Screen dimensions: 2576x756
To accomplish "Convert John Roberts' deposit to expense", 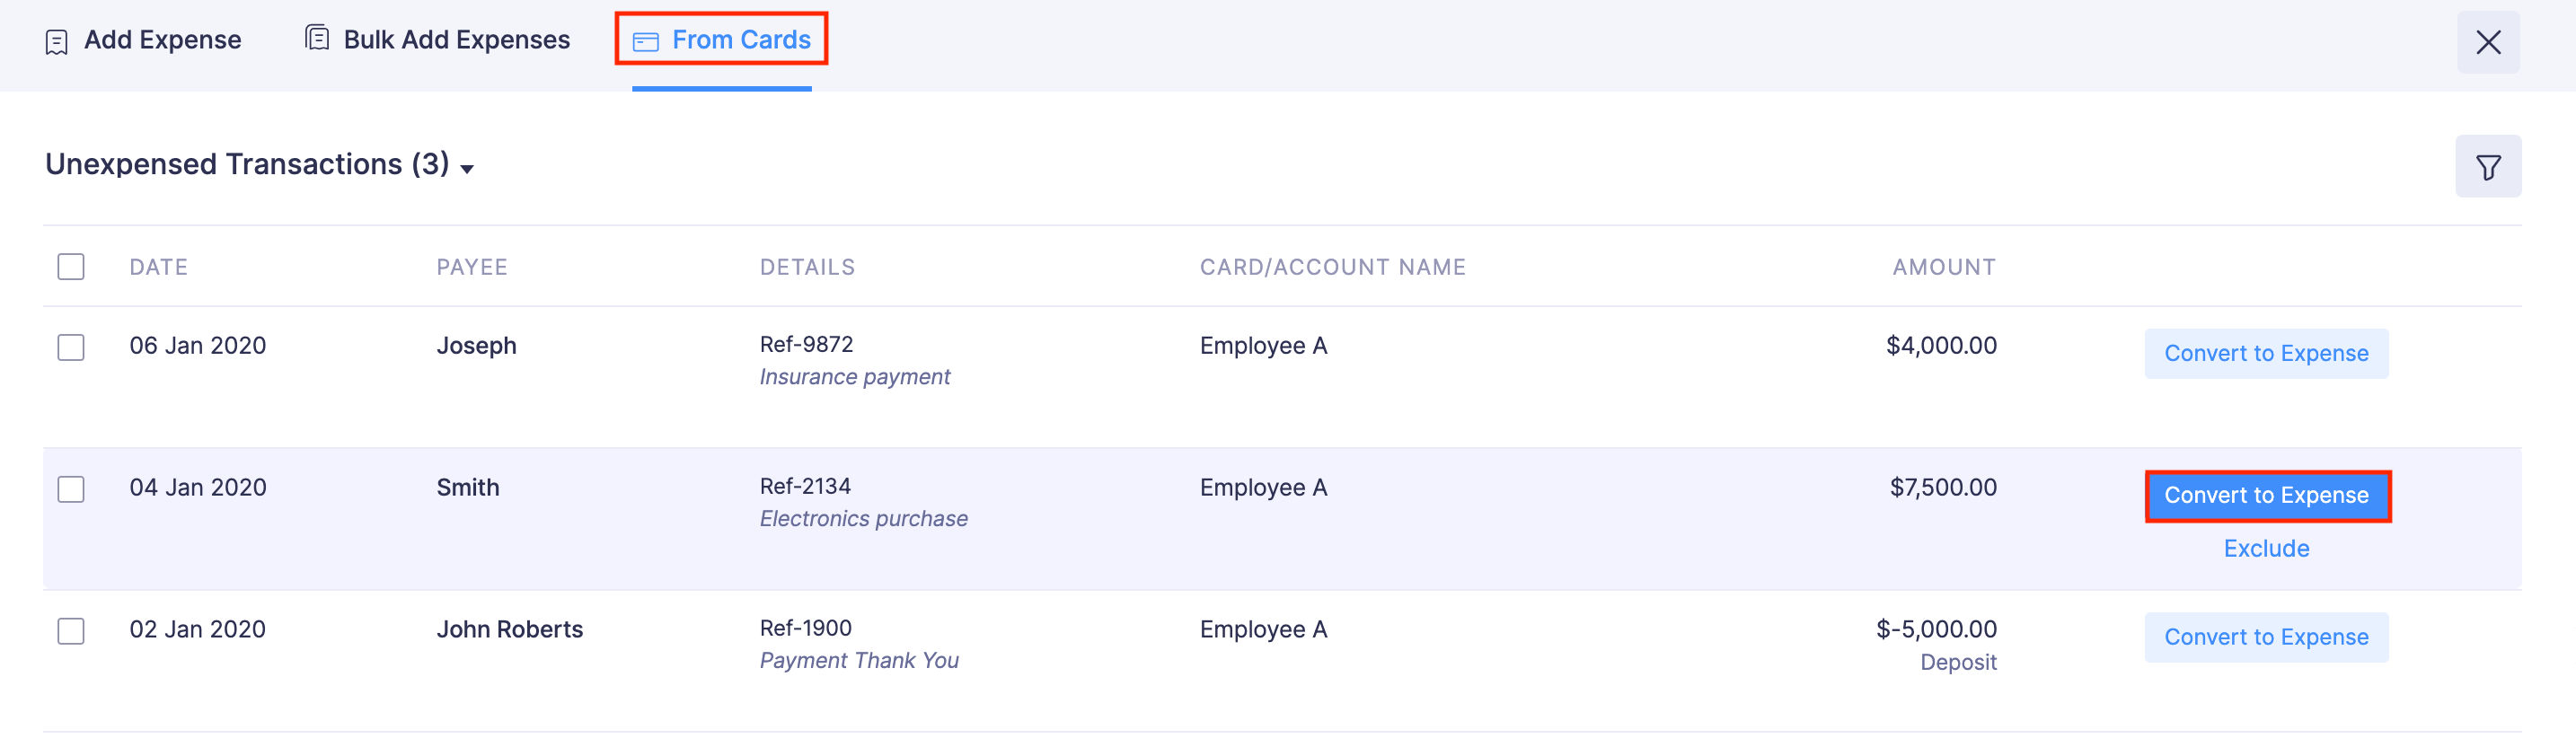I will tap(2267, 637).
